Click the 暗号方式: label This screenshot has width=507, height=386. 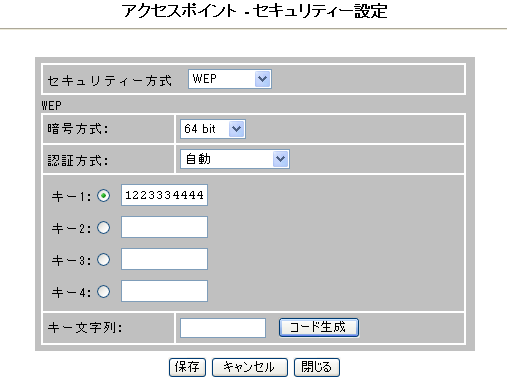[x=78, y=129]
